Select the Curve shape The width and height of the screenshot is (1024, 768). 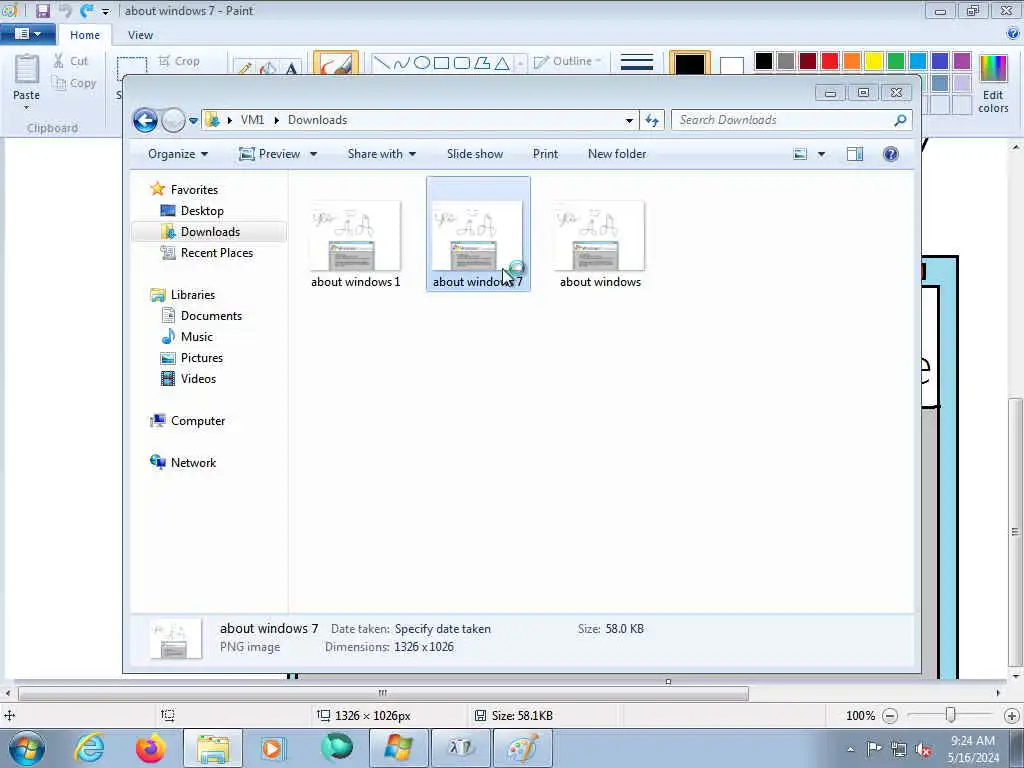(402, 63)
